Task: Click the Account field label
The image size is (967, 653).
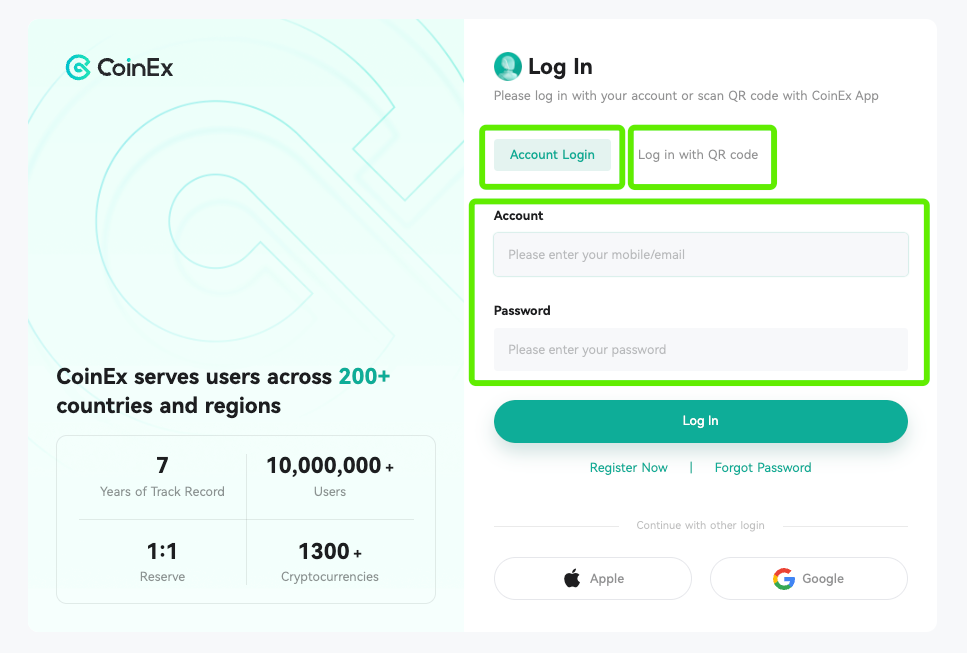Action: coord(519,216)
